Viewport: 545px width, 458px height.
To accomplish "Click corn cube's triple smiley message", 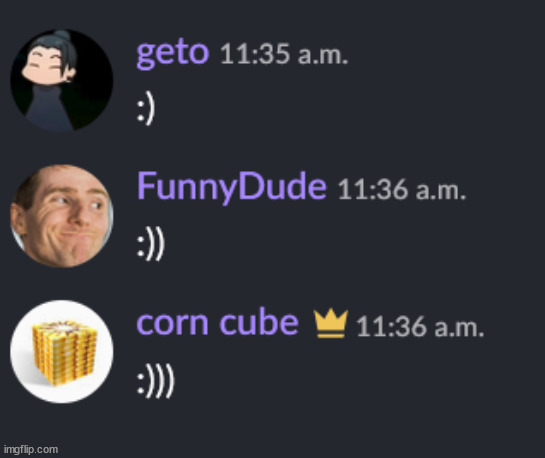I will [x=155, y=381].
